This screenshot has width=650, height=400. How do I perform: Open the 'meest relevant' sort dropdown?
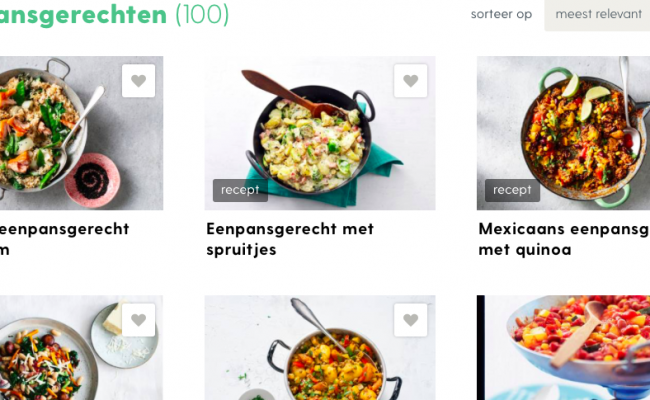pyautogui.click(x=597, y=15)
